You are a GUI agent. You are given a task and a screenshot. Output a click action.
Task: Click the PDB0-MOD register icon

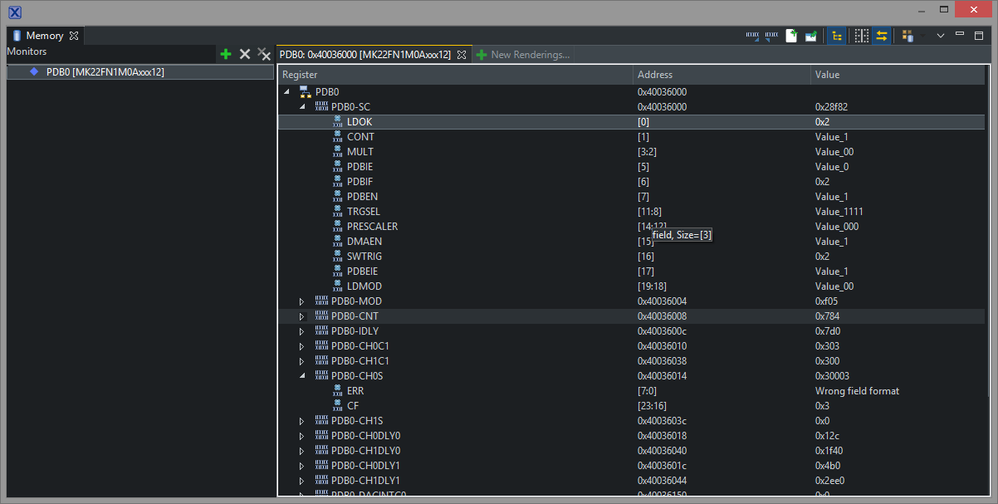click(x=321, y=301)
